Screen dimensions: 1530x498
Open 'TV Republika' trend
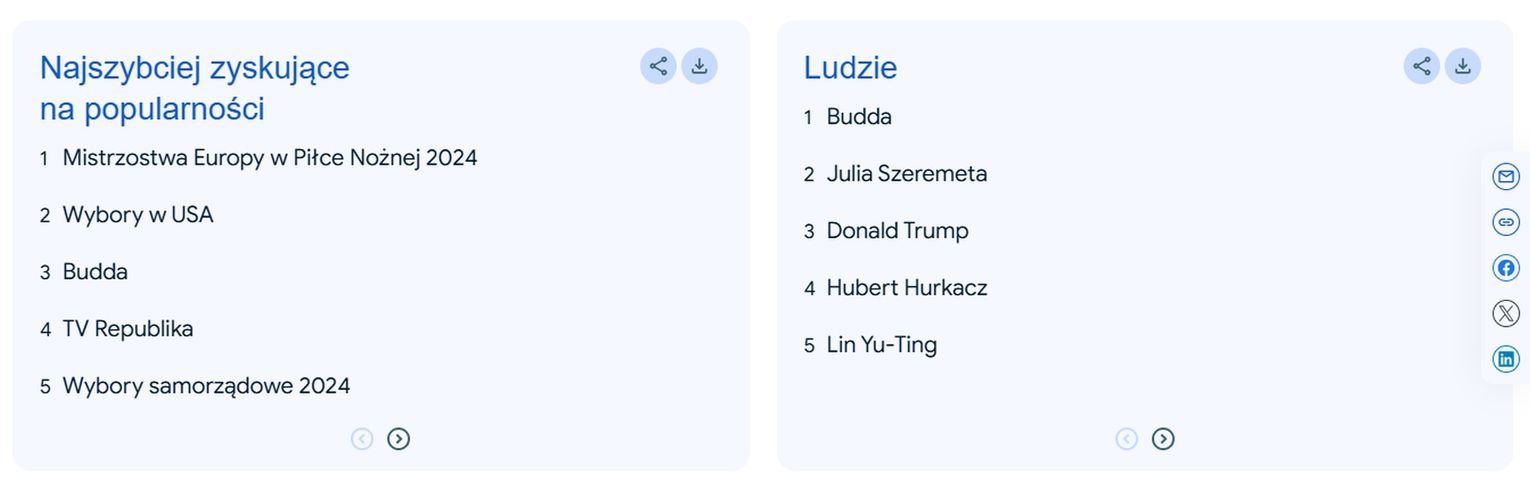tap(128, 329)
